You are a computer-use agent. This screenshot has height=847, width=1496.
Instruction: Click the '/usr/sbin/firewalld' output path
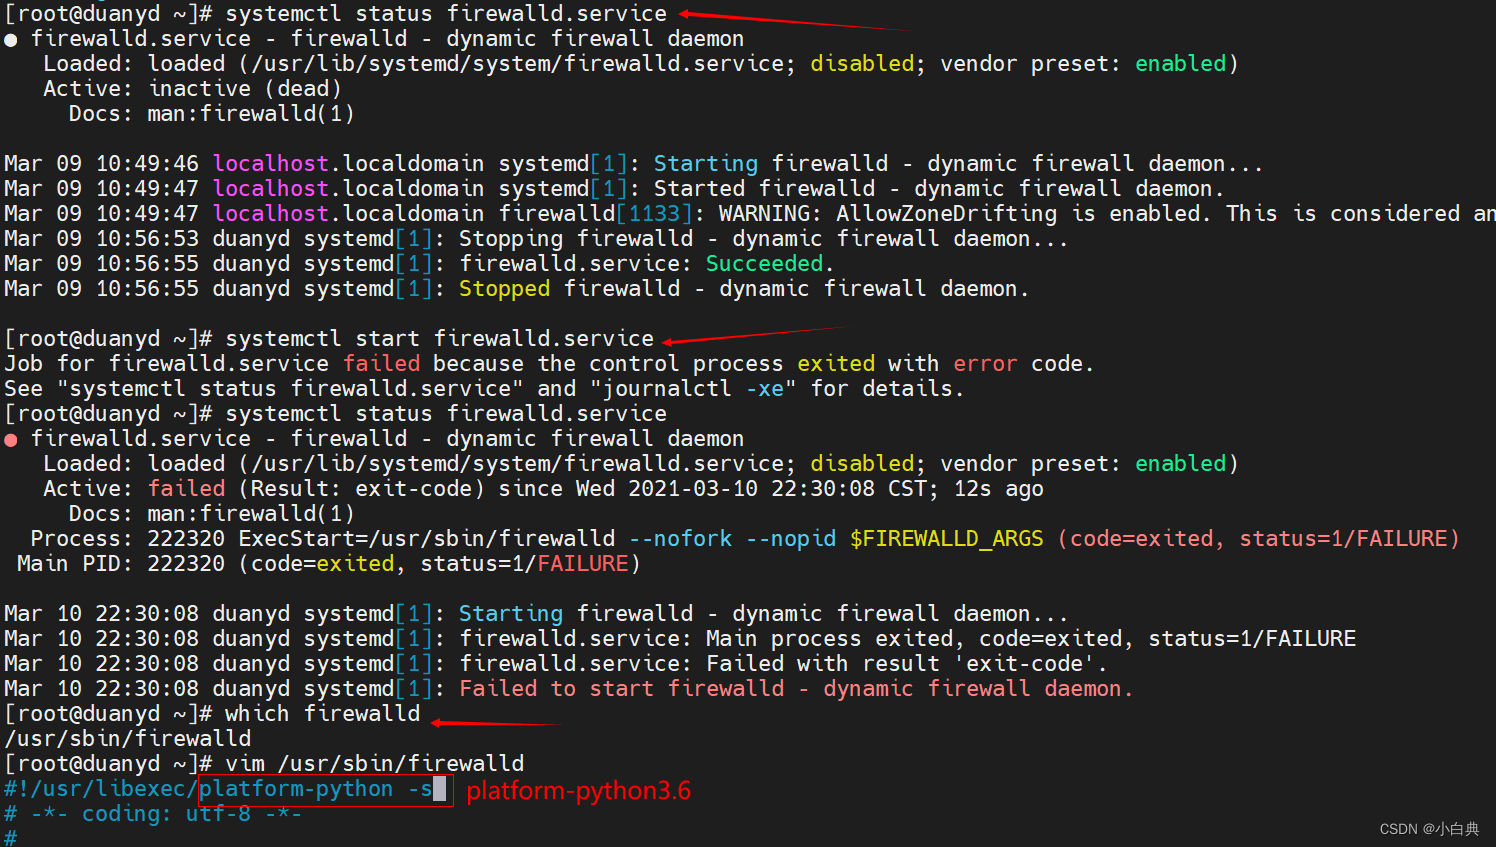click(x=128, y=739)
